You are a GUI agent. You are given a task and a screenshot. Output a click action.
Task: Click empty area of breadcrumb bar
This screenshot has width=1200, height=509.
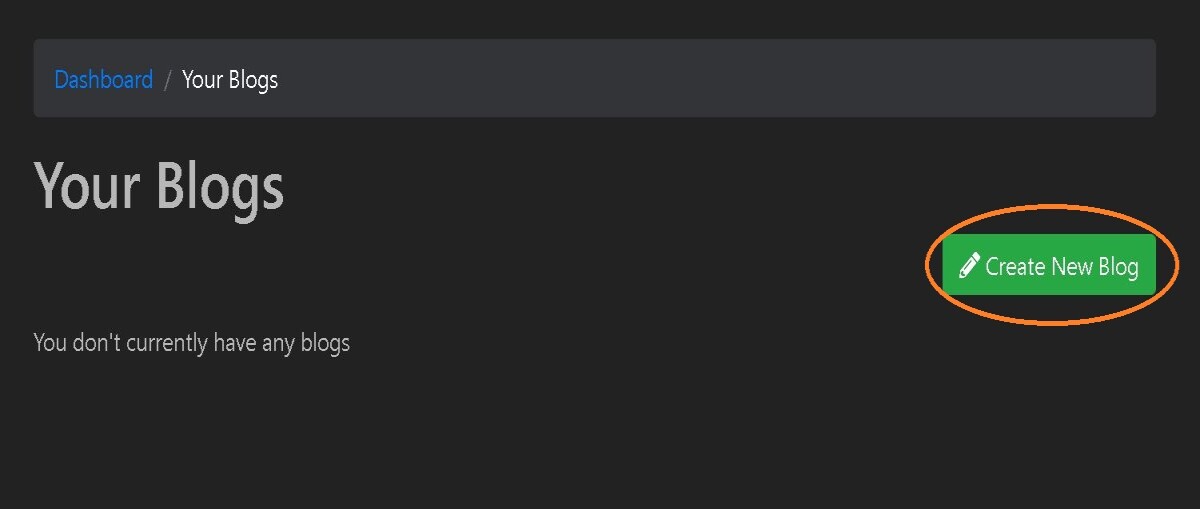click(700, 78)
